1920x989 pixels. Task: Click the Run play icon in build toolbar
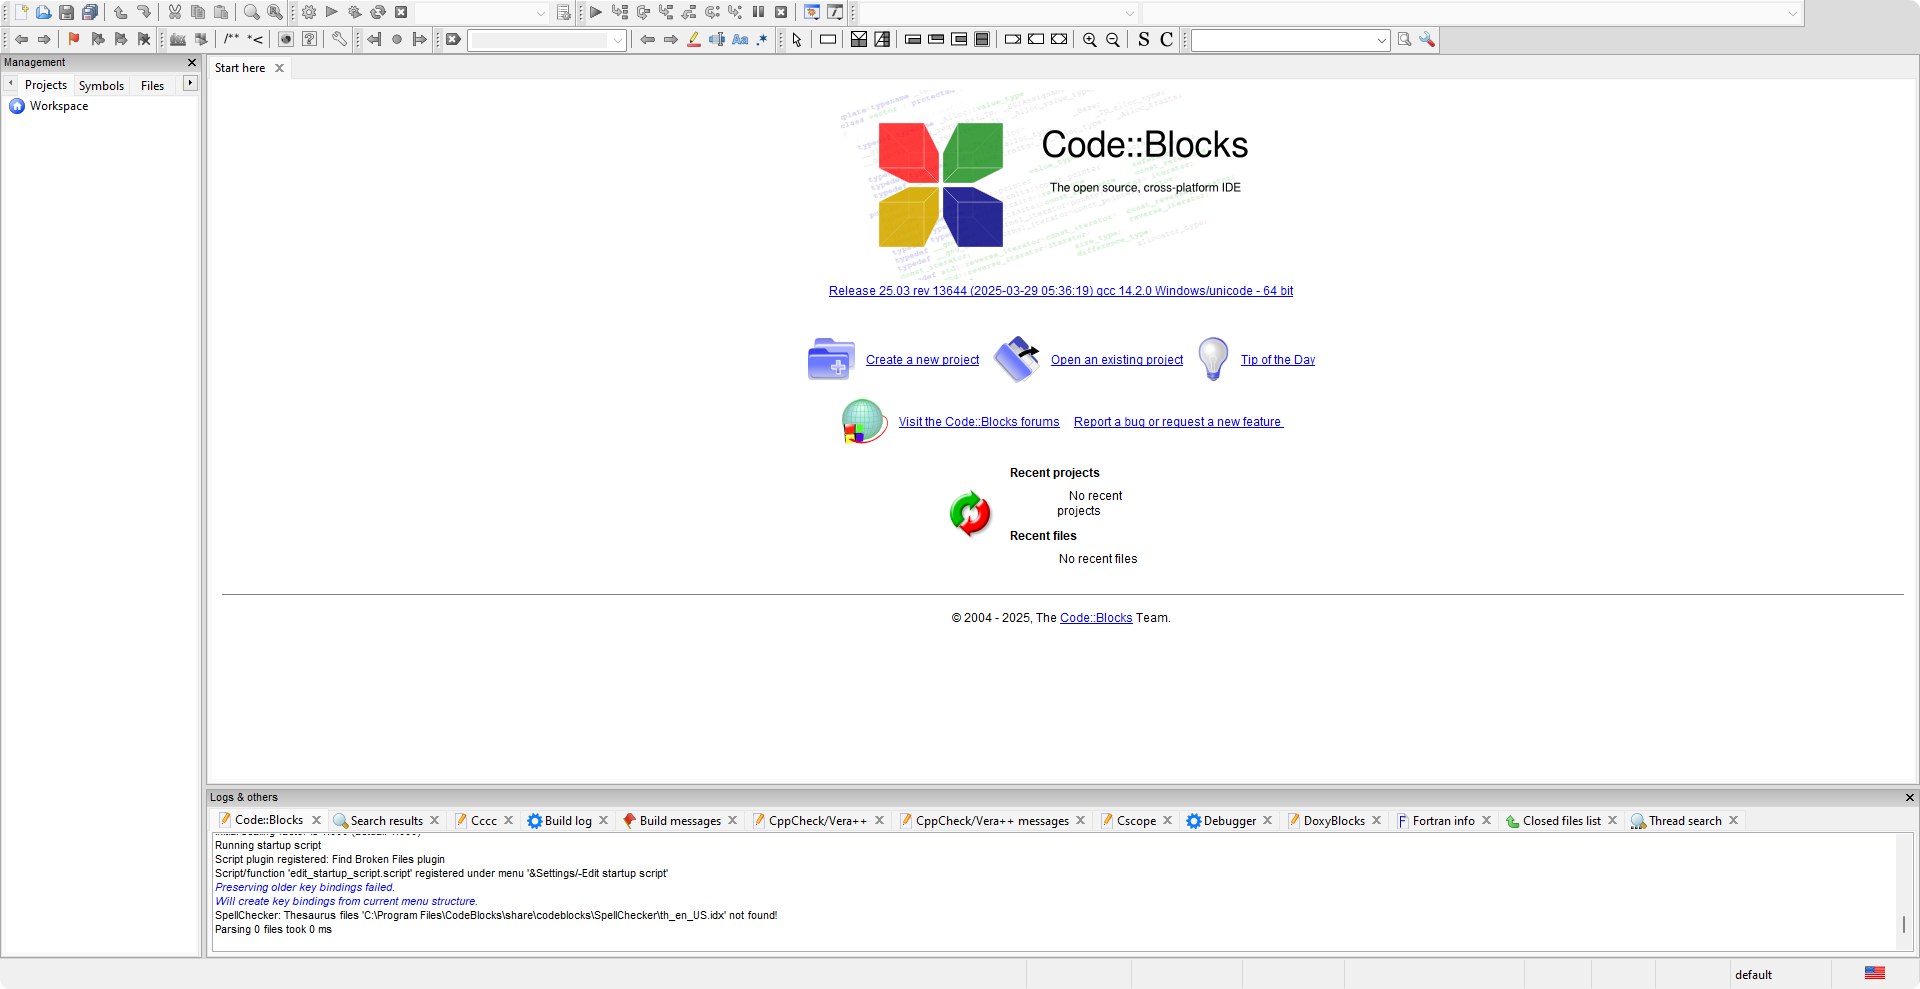pyautogui.click(x=332, y=12)
